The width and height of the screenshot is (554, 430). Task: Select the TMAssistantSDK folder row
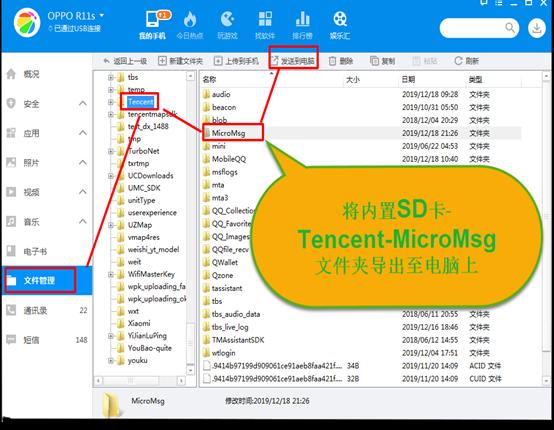click(360, 340)
